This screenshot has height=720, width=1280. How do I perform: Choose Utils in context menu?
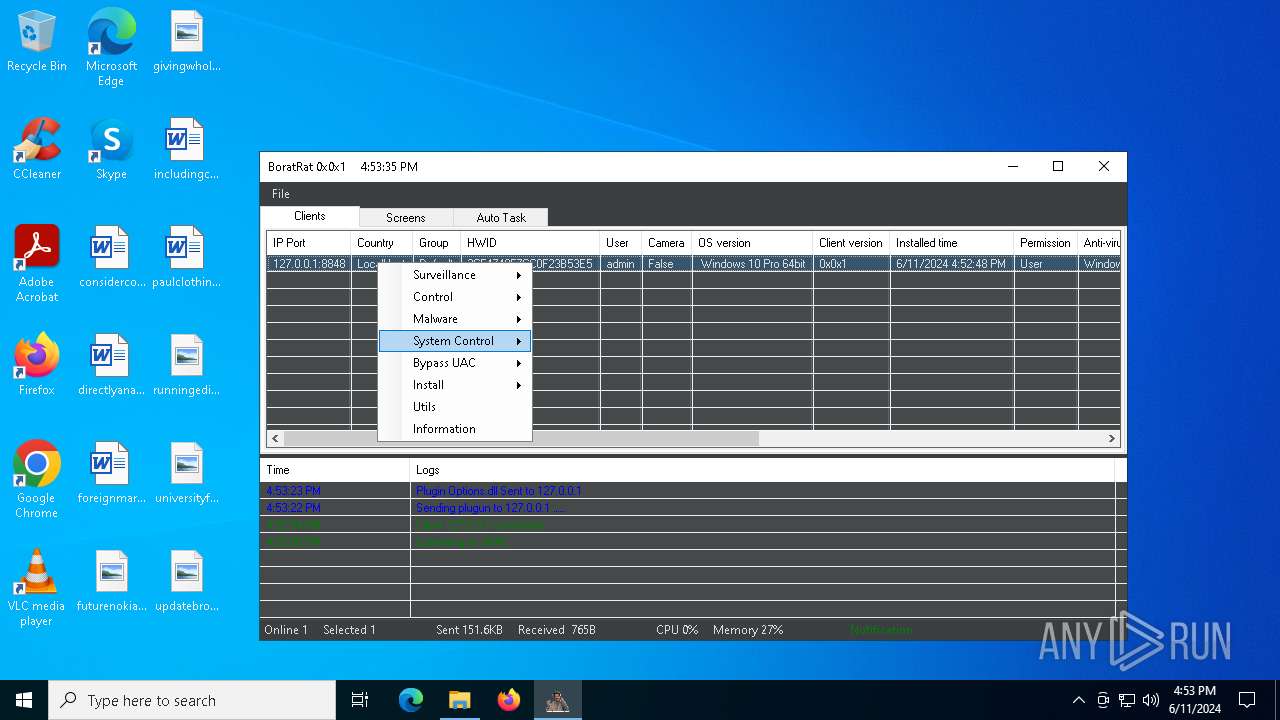(455, 407)
